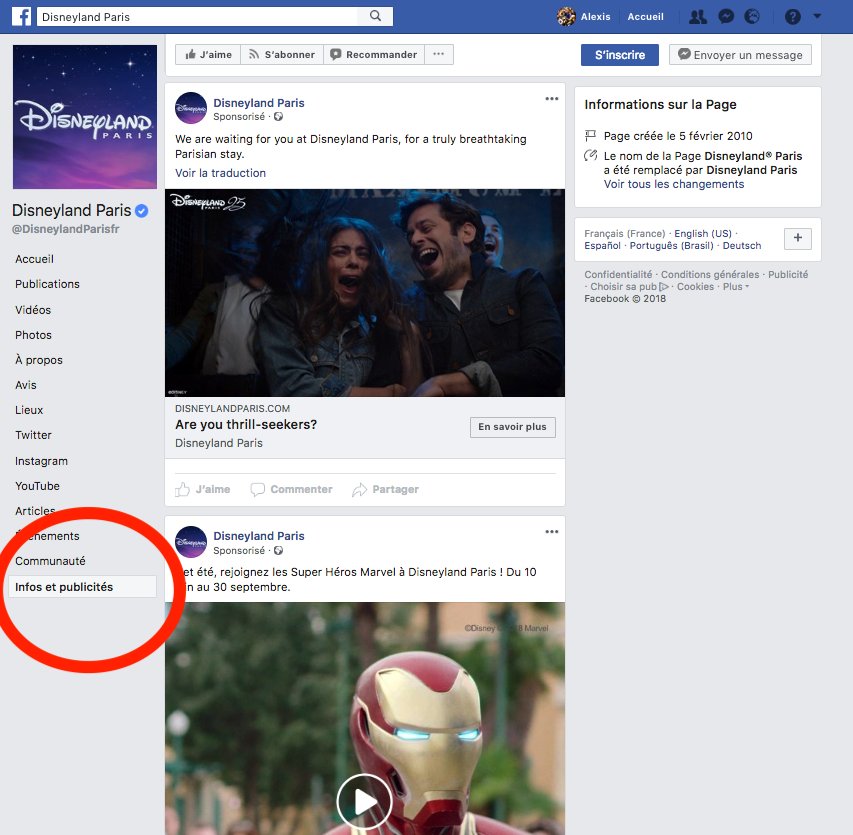Click the S'inscrire button

point(620,55)
